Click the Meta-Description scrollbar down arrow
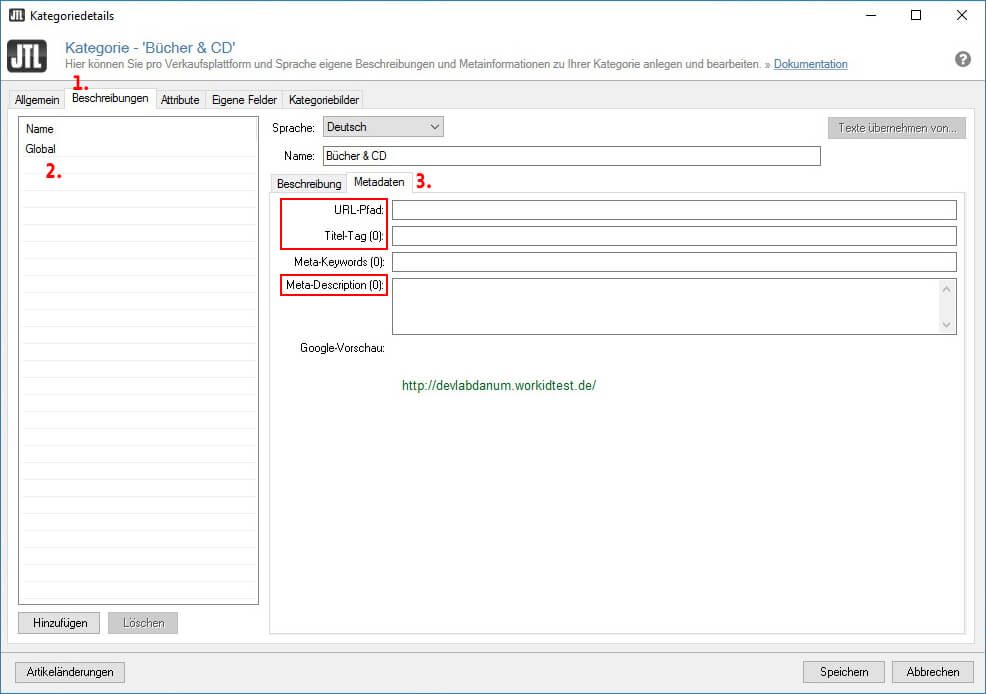Screen dimensions: 986x694 pos(946,324)
